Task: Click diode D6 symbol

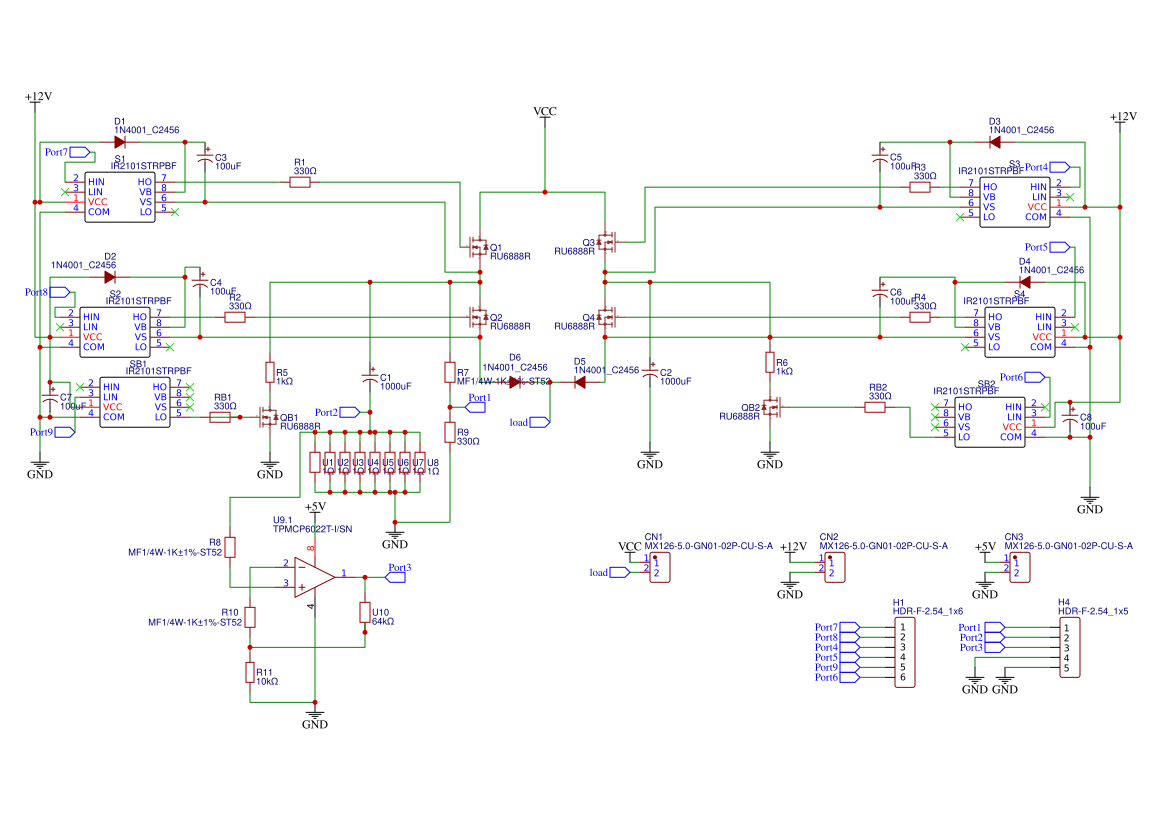Action: click(514, 382)
